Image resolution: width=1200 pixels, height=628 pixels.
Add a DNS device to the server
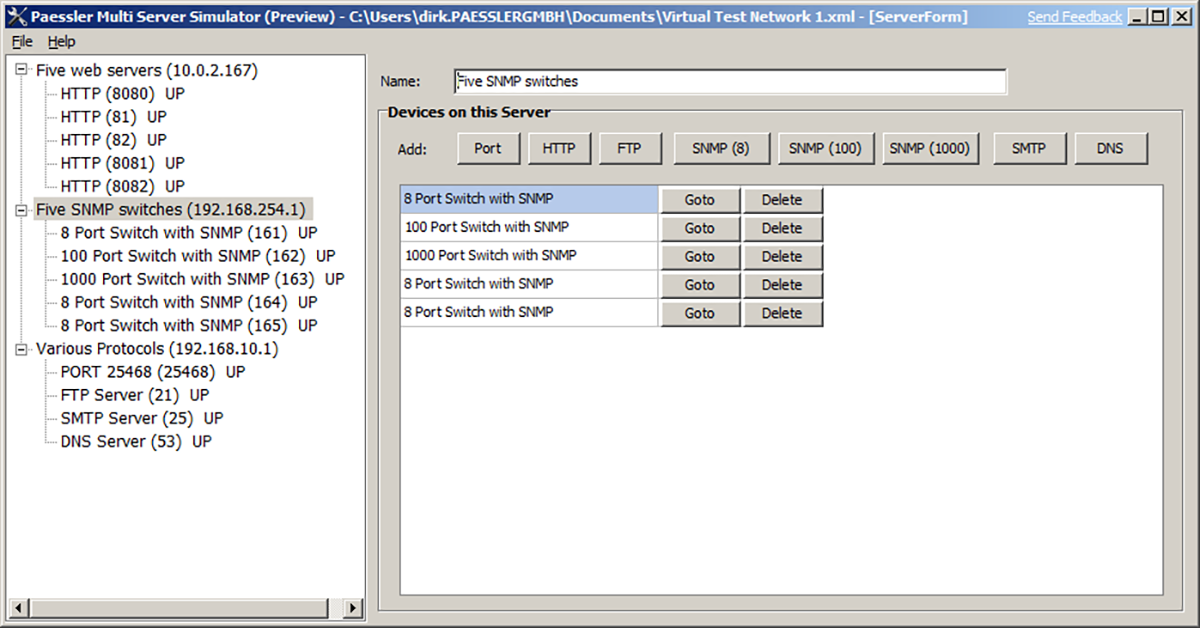(x=1110, y=149)
